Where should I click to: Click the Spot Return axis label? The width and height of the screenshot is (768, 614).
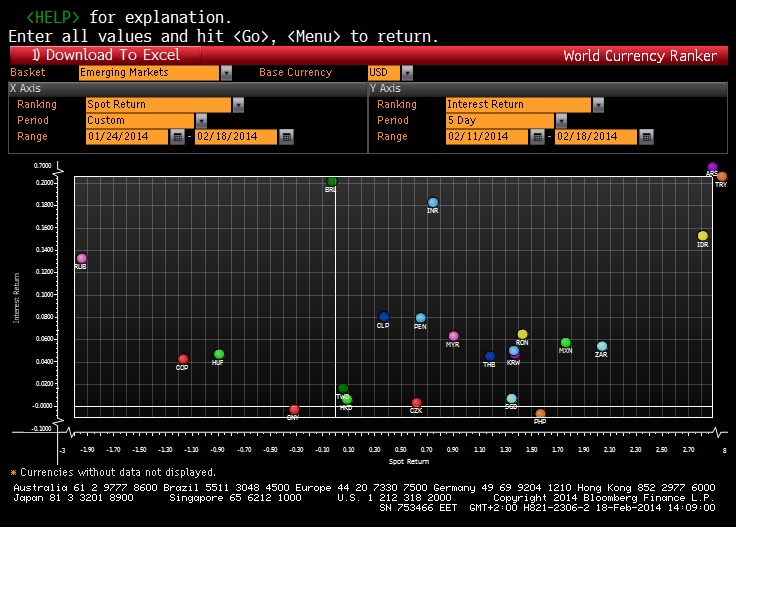pyautogui.click(x=408, y=462)
